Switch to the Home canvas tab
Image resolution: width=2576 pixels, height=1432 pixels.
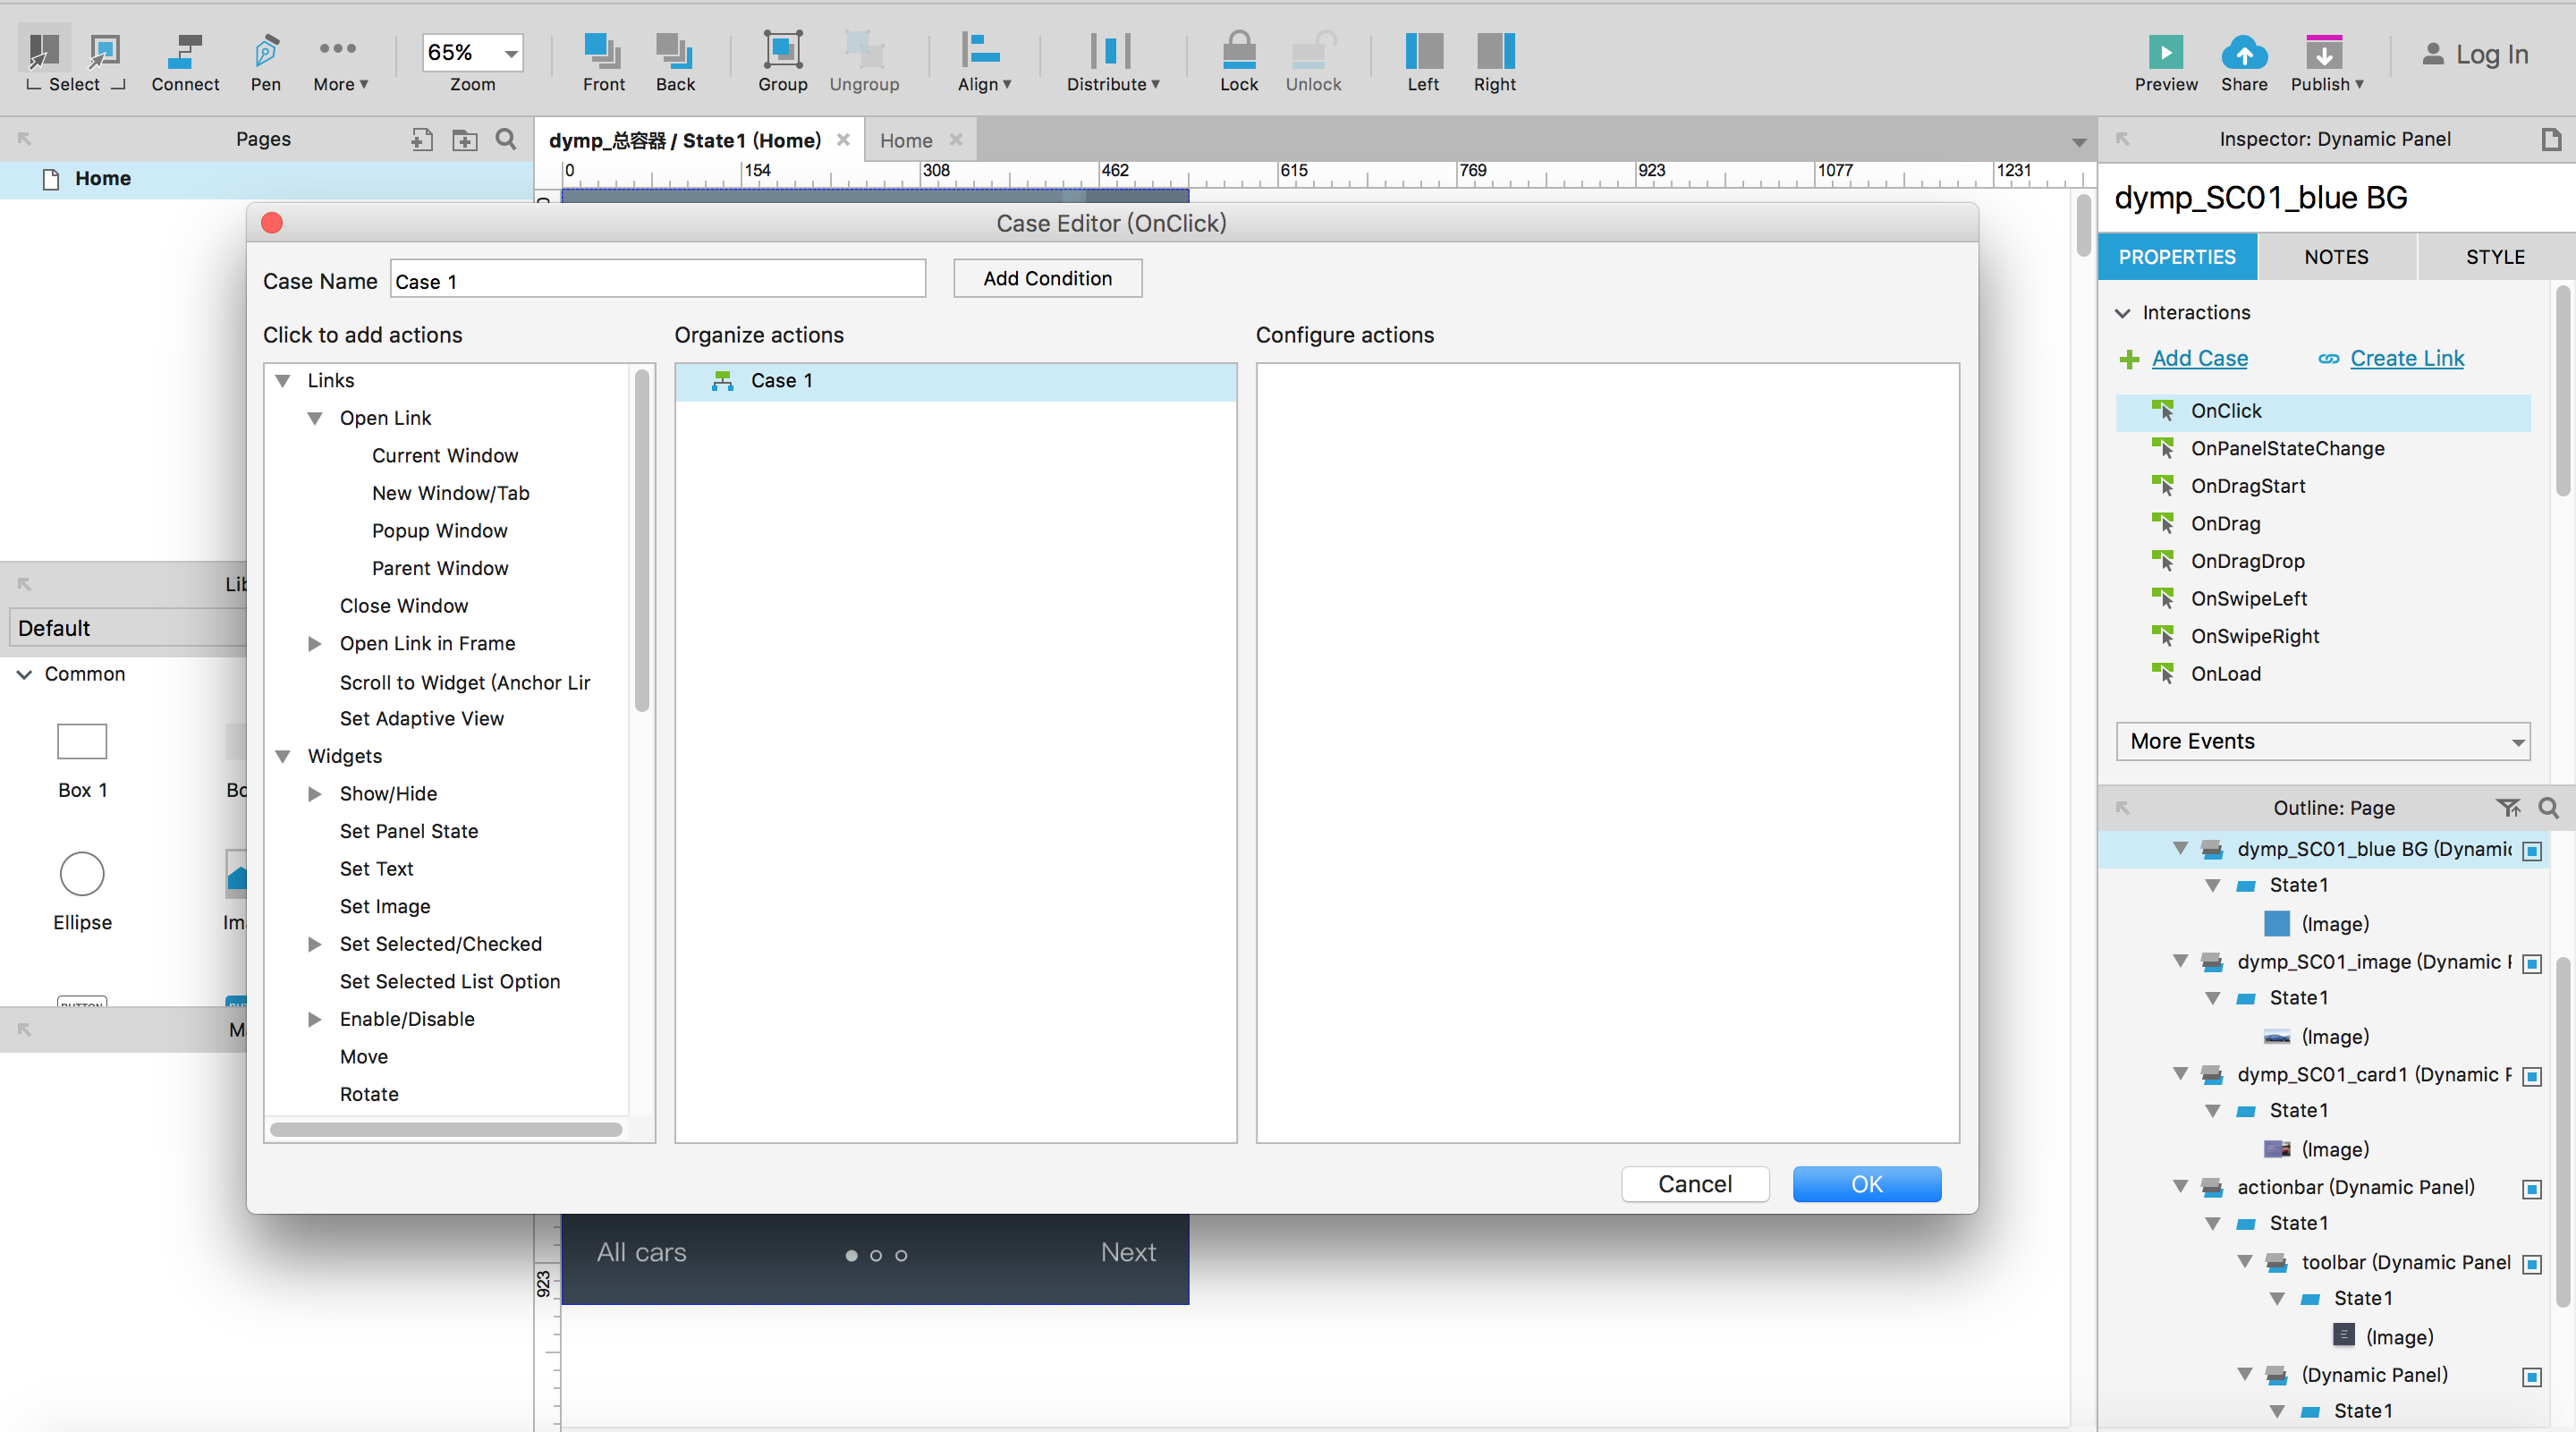905,141
